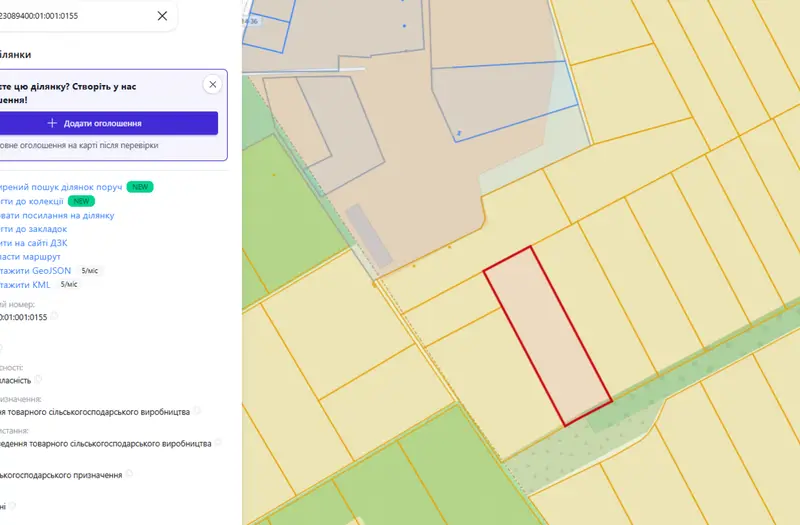Clear the cadastral number search with the X

[x=162, y=16]
